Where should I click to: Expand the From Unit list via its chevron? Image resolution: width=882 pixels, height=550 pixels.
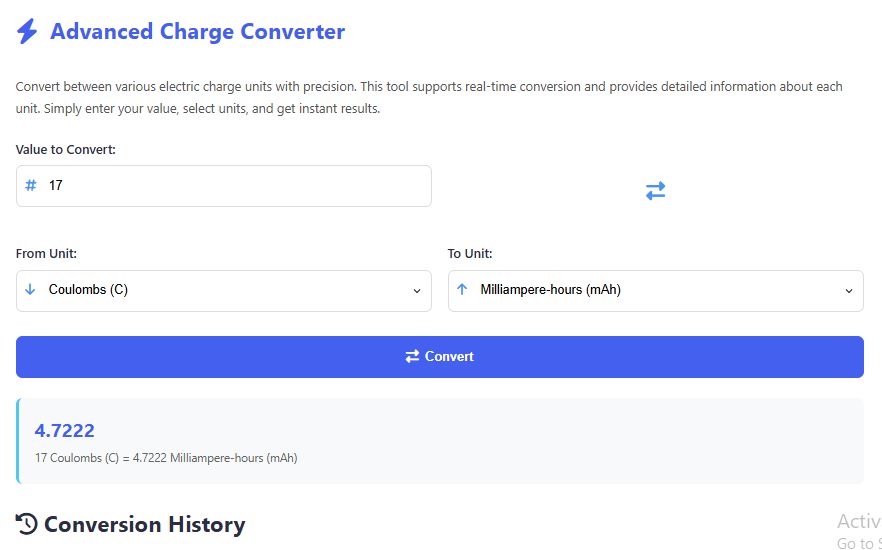pyautogui.click(x=417, y=291)
